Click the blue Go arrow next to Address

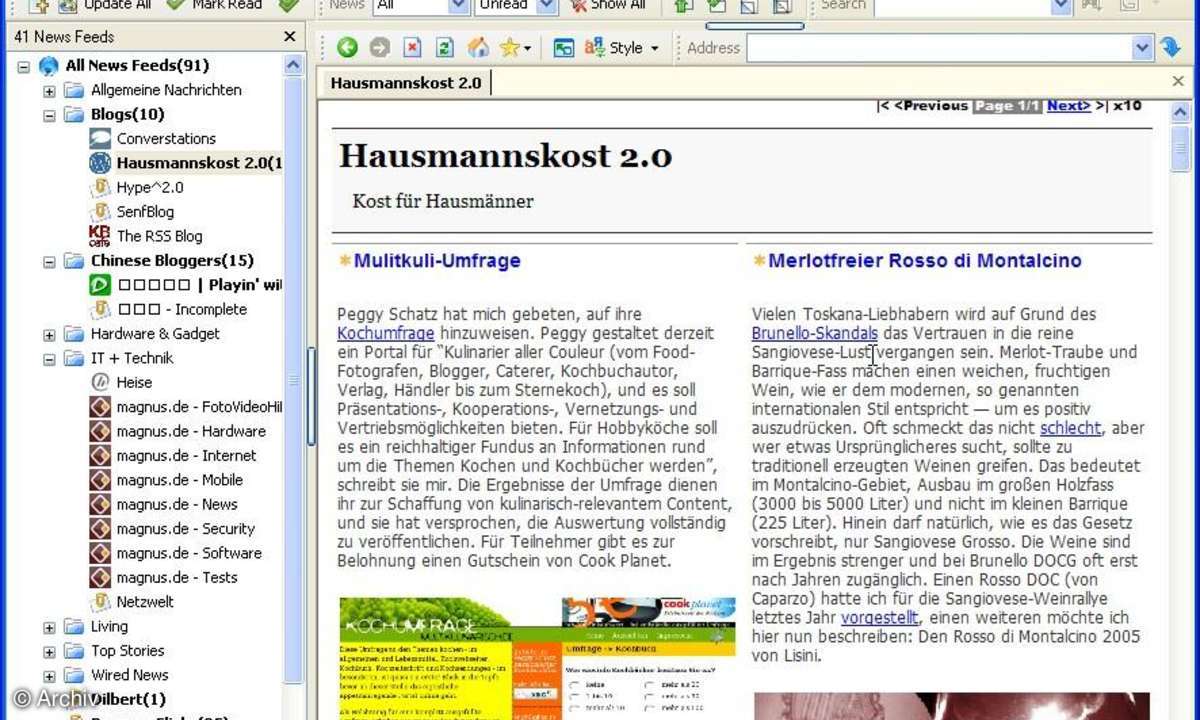click(x=1171, y=47)
